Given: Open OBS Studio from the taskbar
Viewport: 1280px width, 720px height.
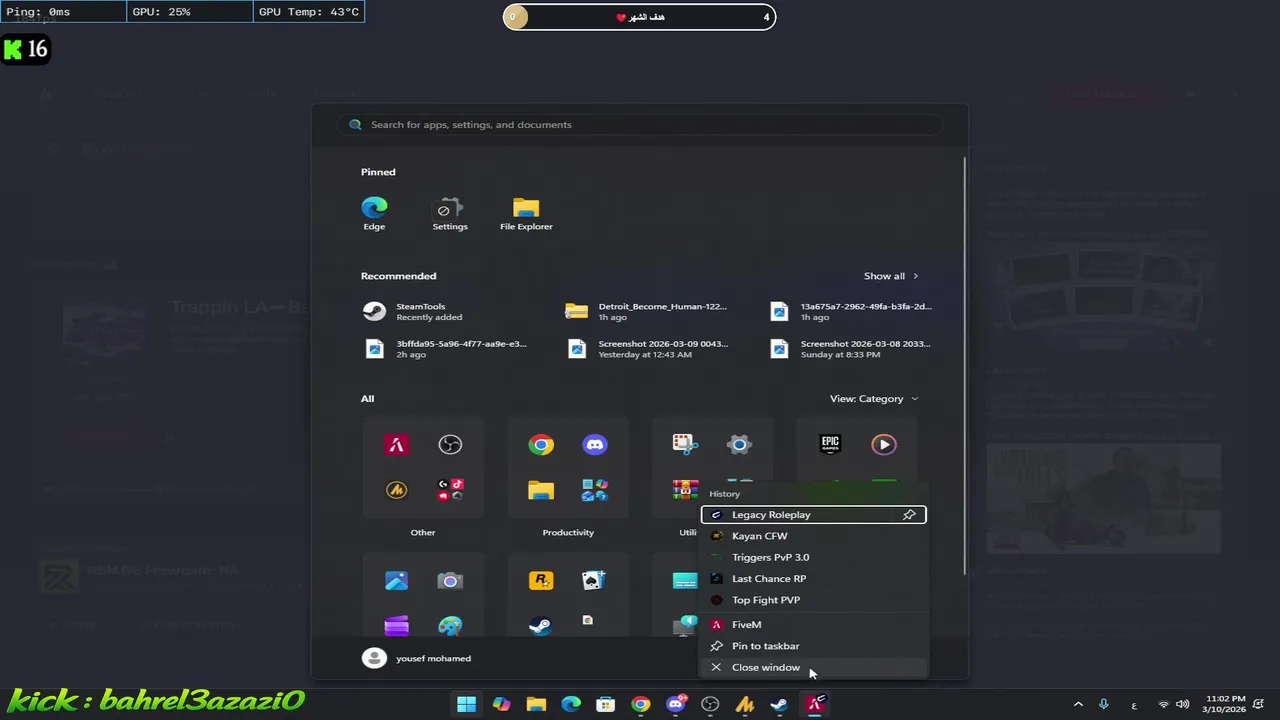Looking at the screenshot, I should click(x=710, y=704).
